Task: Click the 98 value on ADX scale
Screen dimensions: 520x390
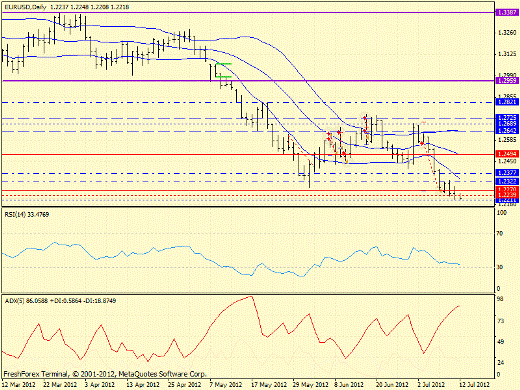Action: tap(500, 299)
